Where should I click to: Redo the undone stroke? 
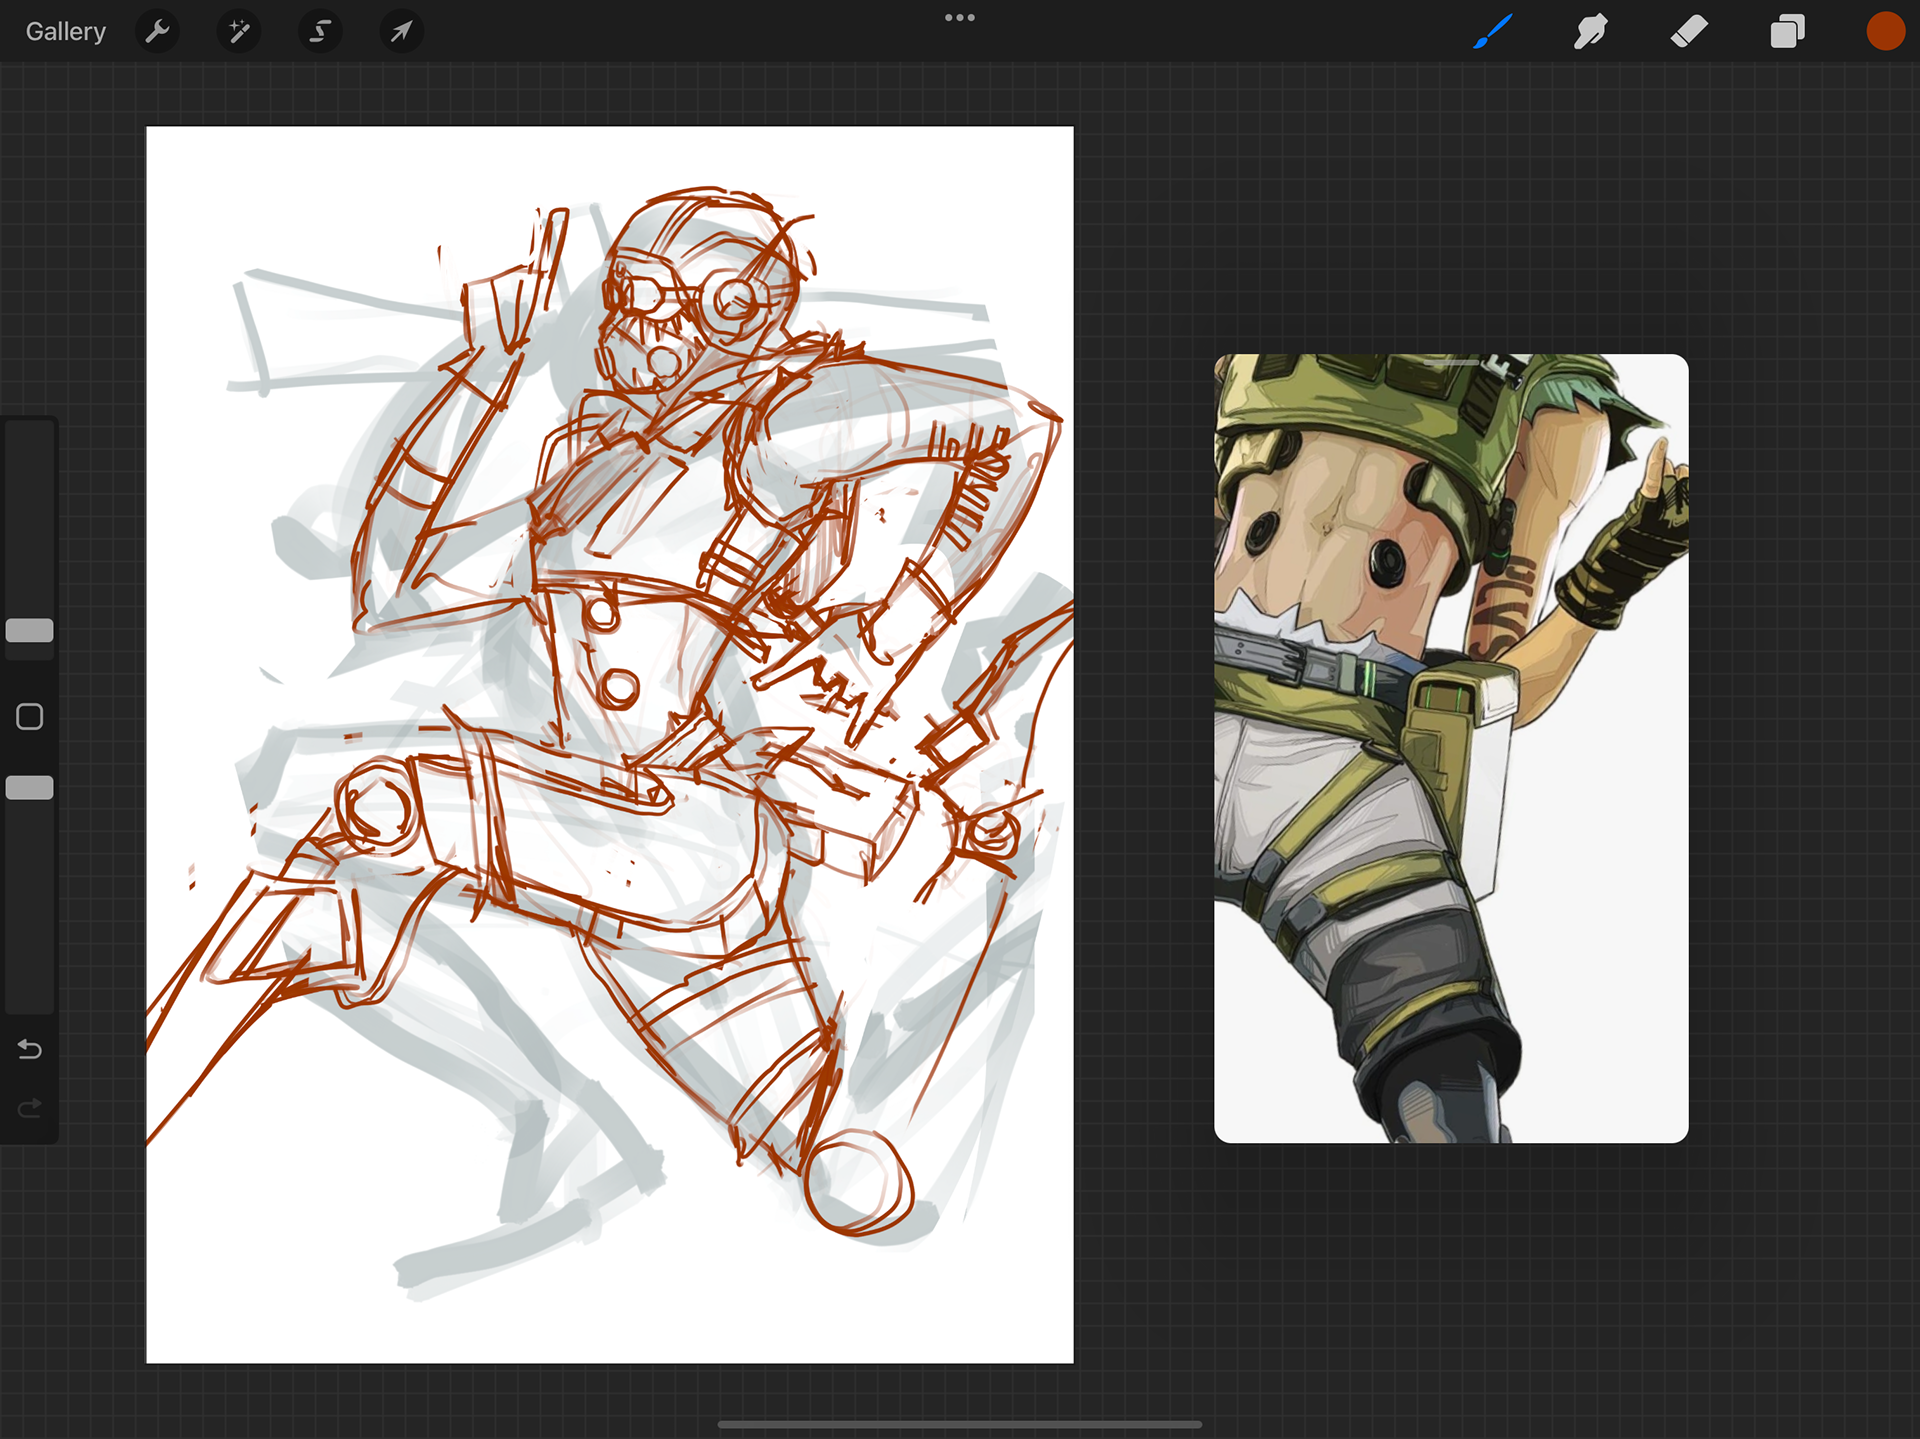[30, 1108]
